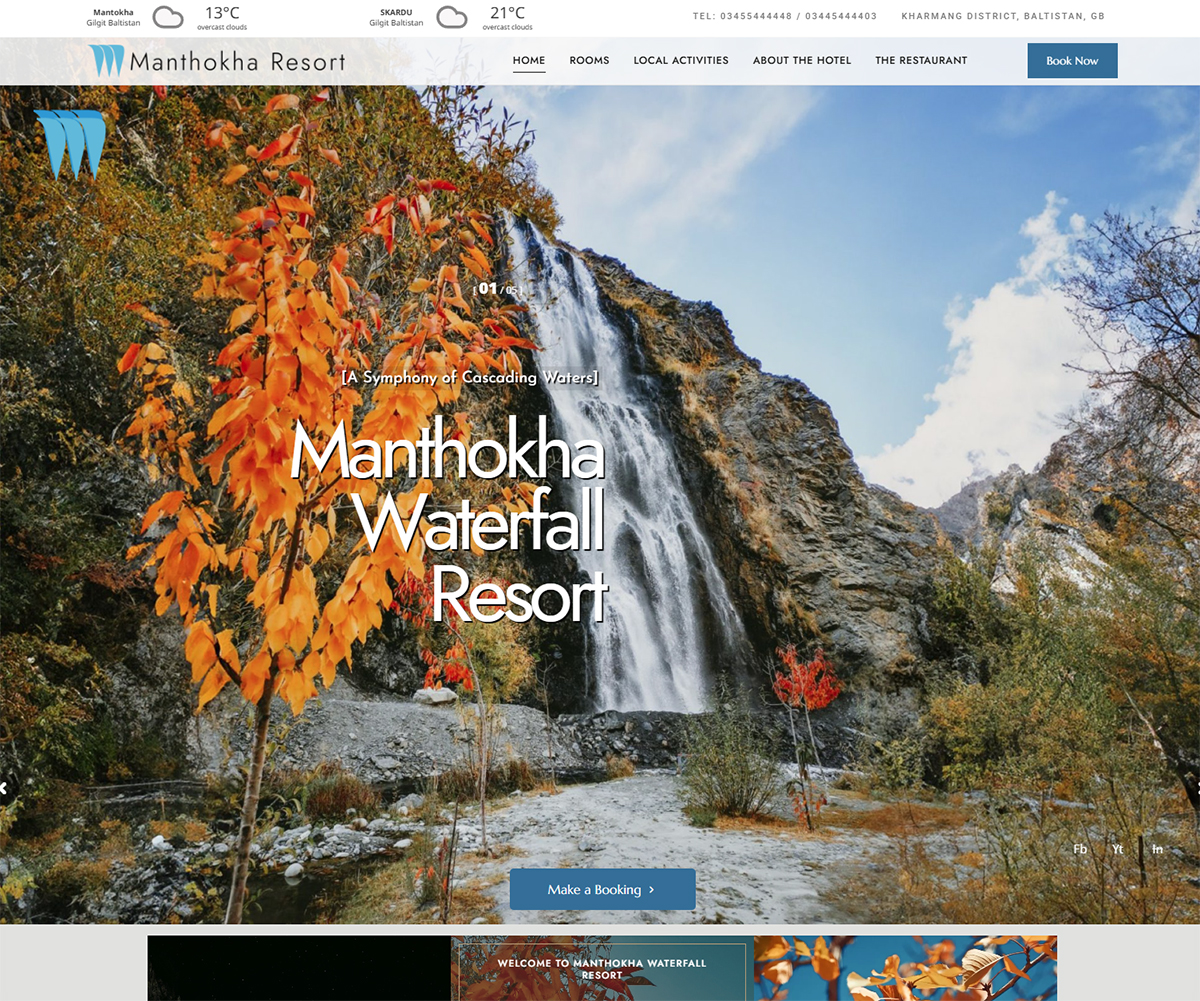
Task: Navigate to Local Activities
Action: point(681,61)
